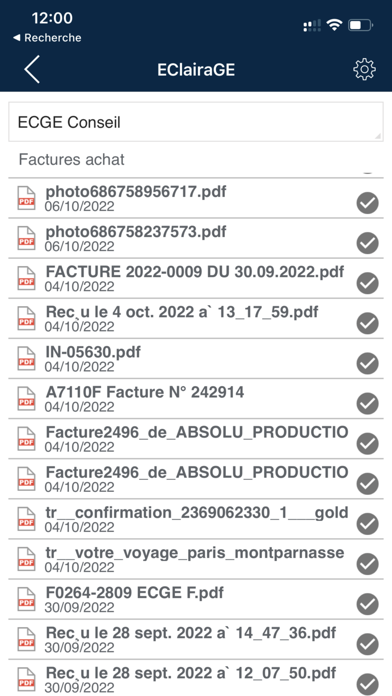Screen dimensions: 392x696
Task: Return to Recherche app in status bar
Action: coord(47,38)
